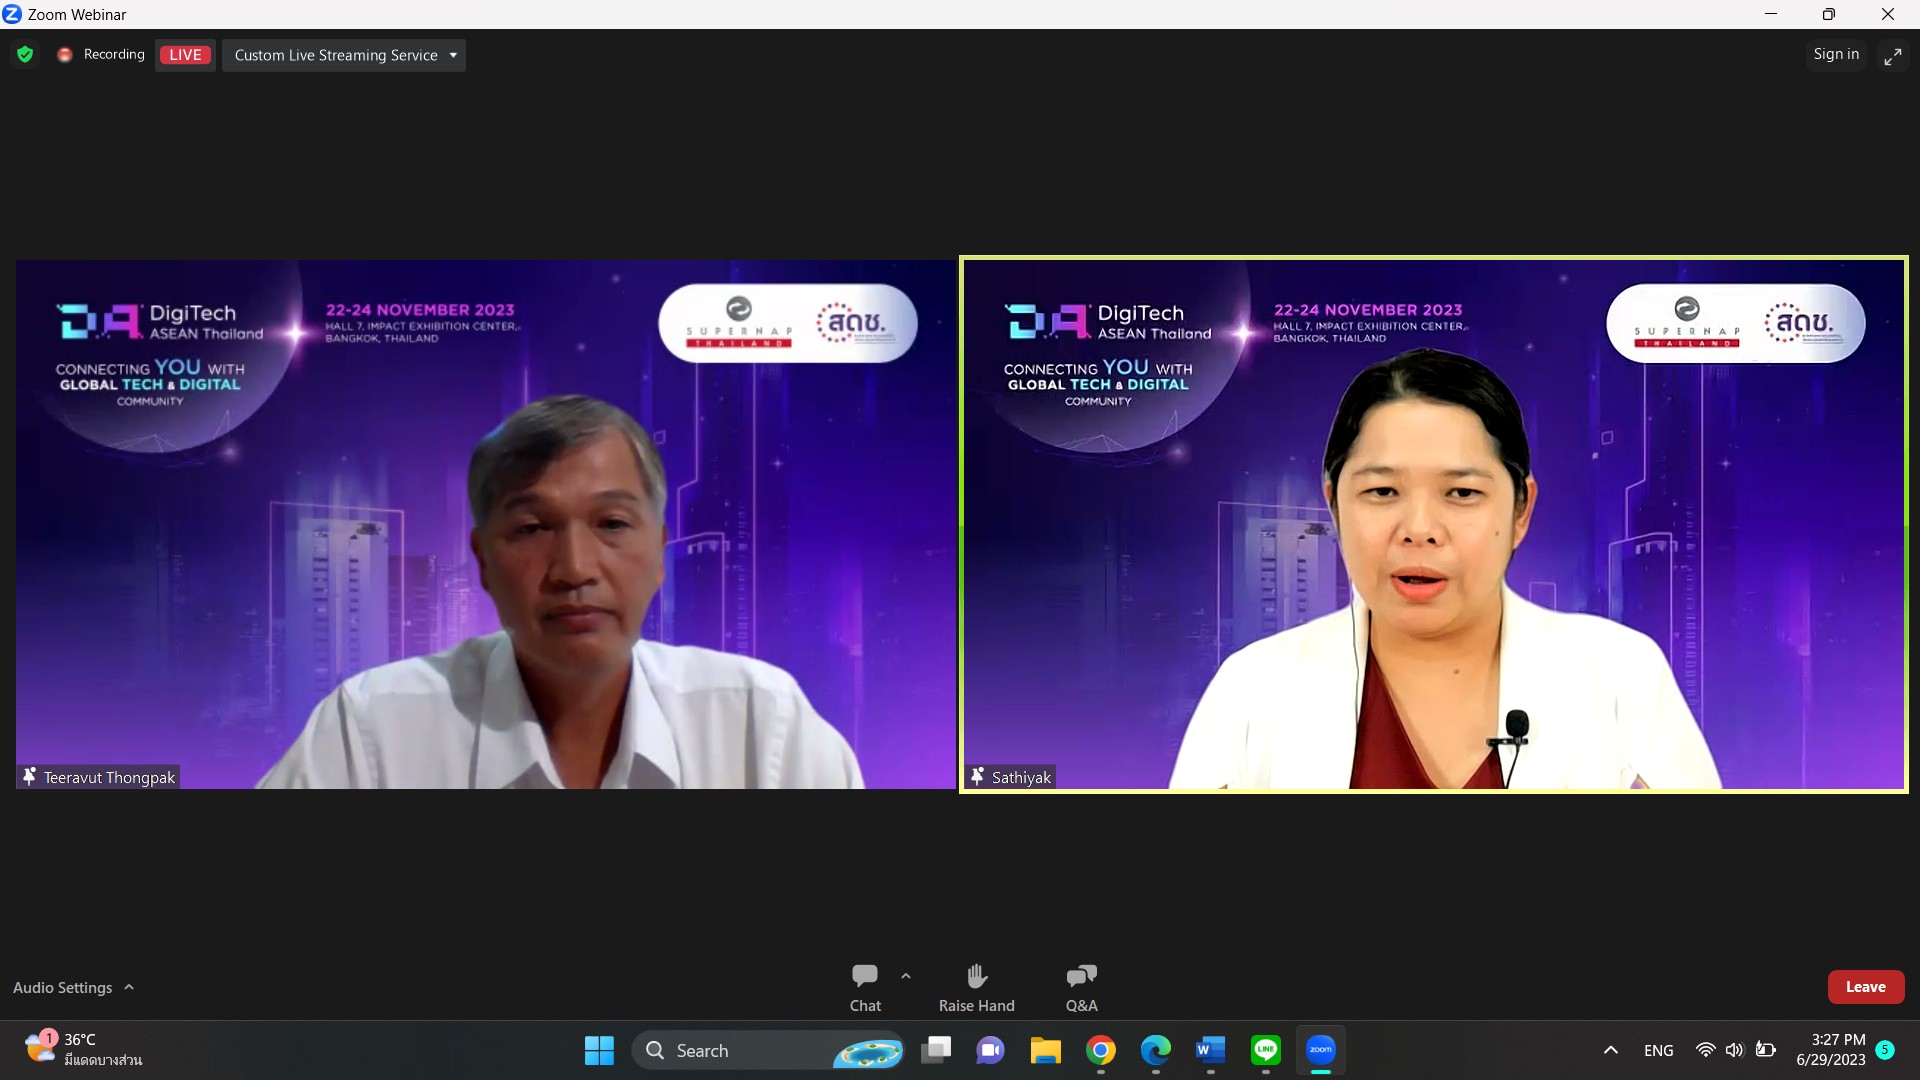Expand the Chat options caret

(x=906, y=976)
